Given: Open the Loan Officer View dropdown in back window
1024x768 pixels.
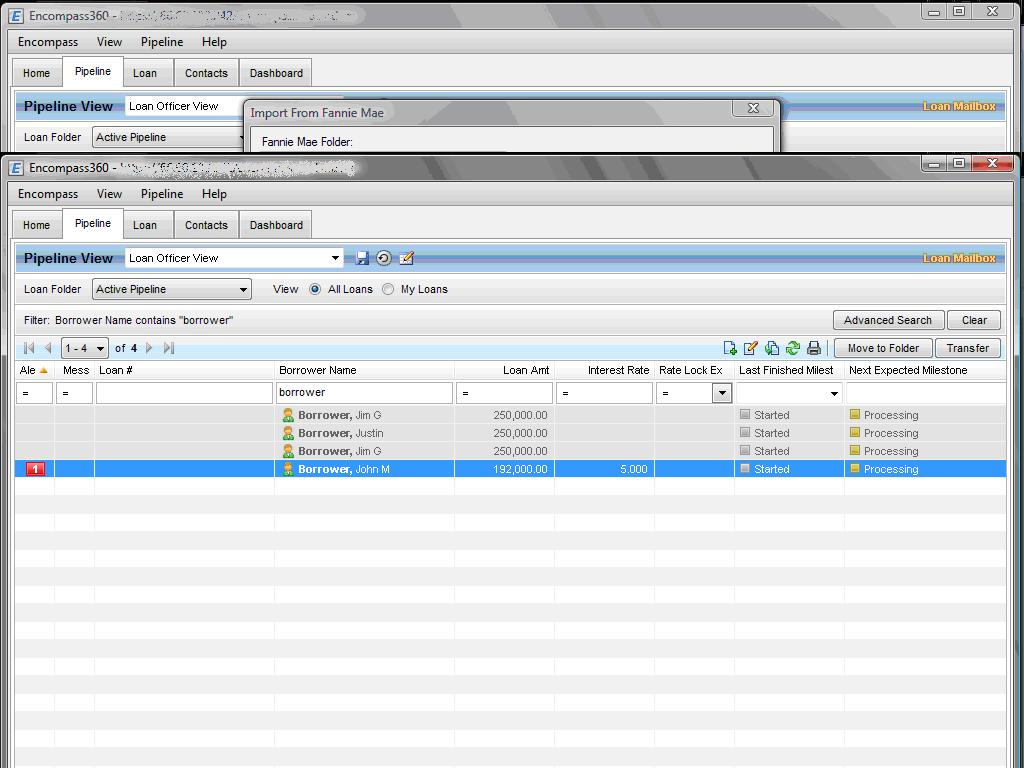Looking at the screenshot, I should pyautogui.click(x=184, y=106).
